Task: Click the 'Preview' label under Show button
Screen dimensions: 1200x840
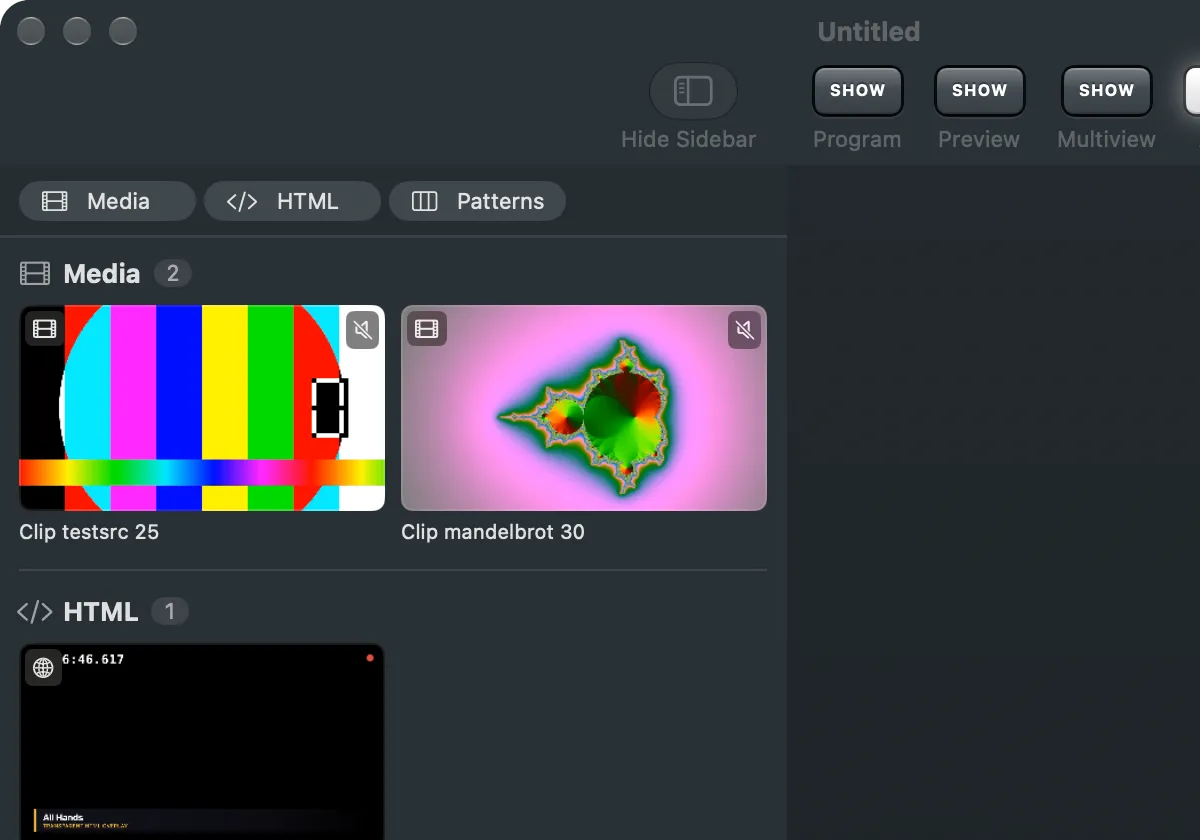Action: tap(979, 139)
